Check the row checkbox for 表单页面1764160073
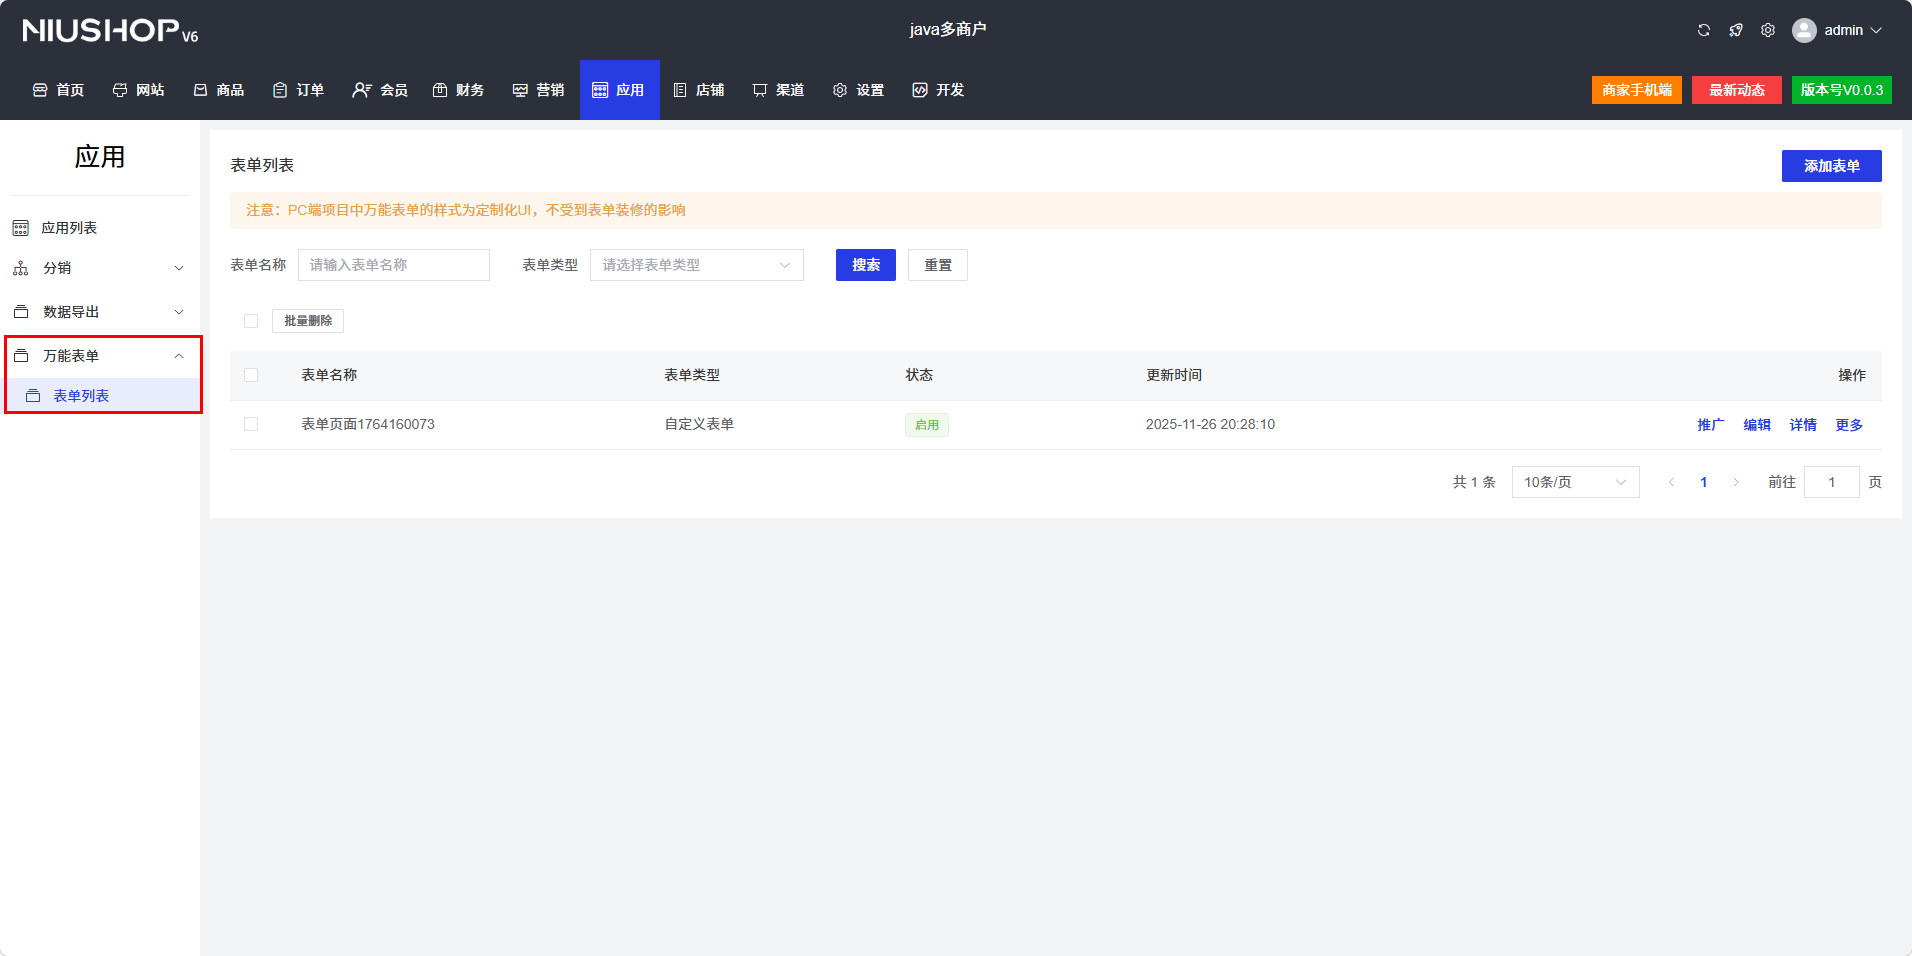The width and height of the screenshot is (1912, 956). [251, 424]
